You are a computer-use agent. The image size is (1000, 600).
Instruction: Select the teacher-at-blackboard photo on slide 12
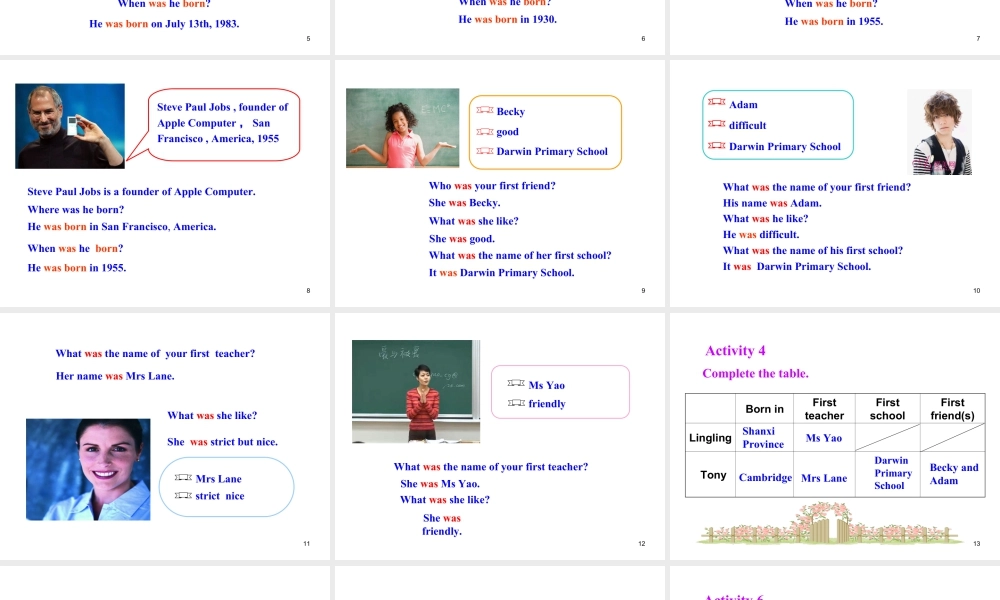[x=415, y=391]
